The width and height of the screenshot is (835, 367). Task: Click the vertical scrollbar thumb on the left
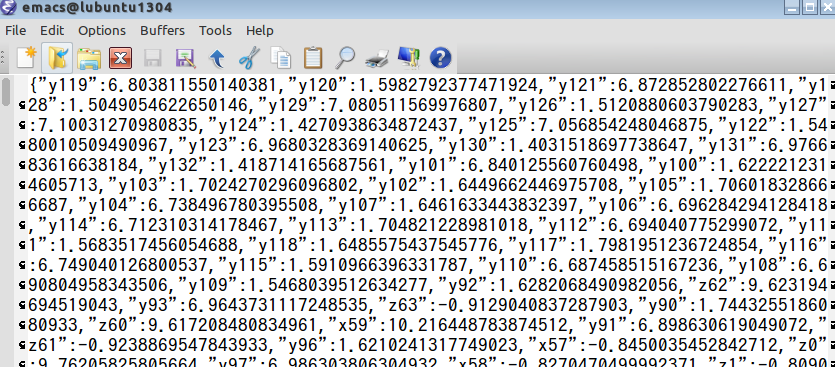6,92
